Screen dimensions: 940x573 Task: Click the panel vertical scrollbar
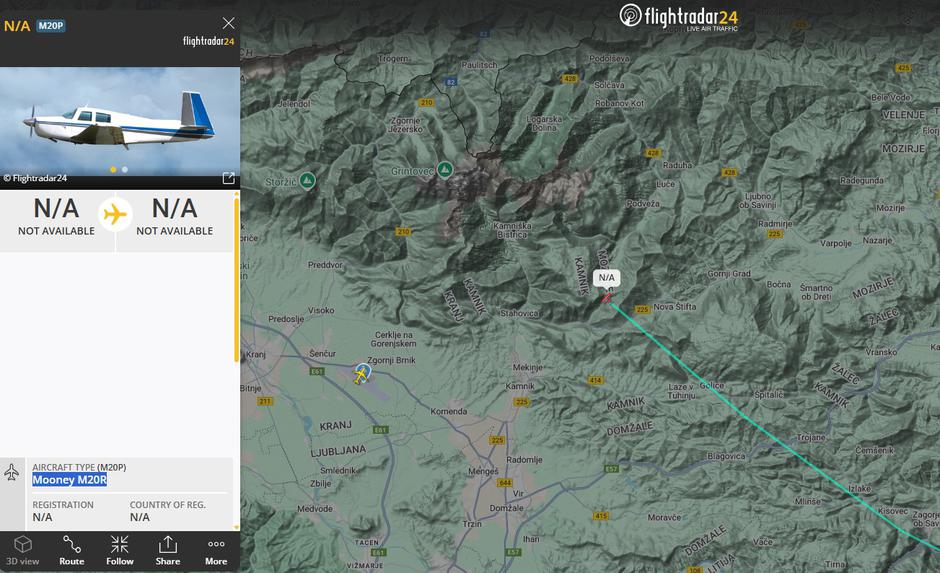236,281
